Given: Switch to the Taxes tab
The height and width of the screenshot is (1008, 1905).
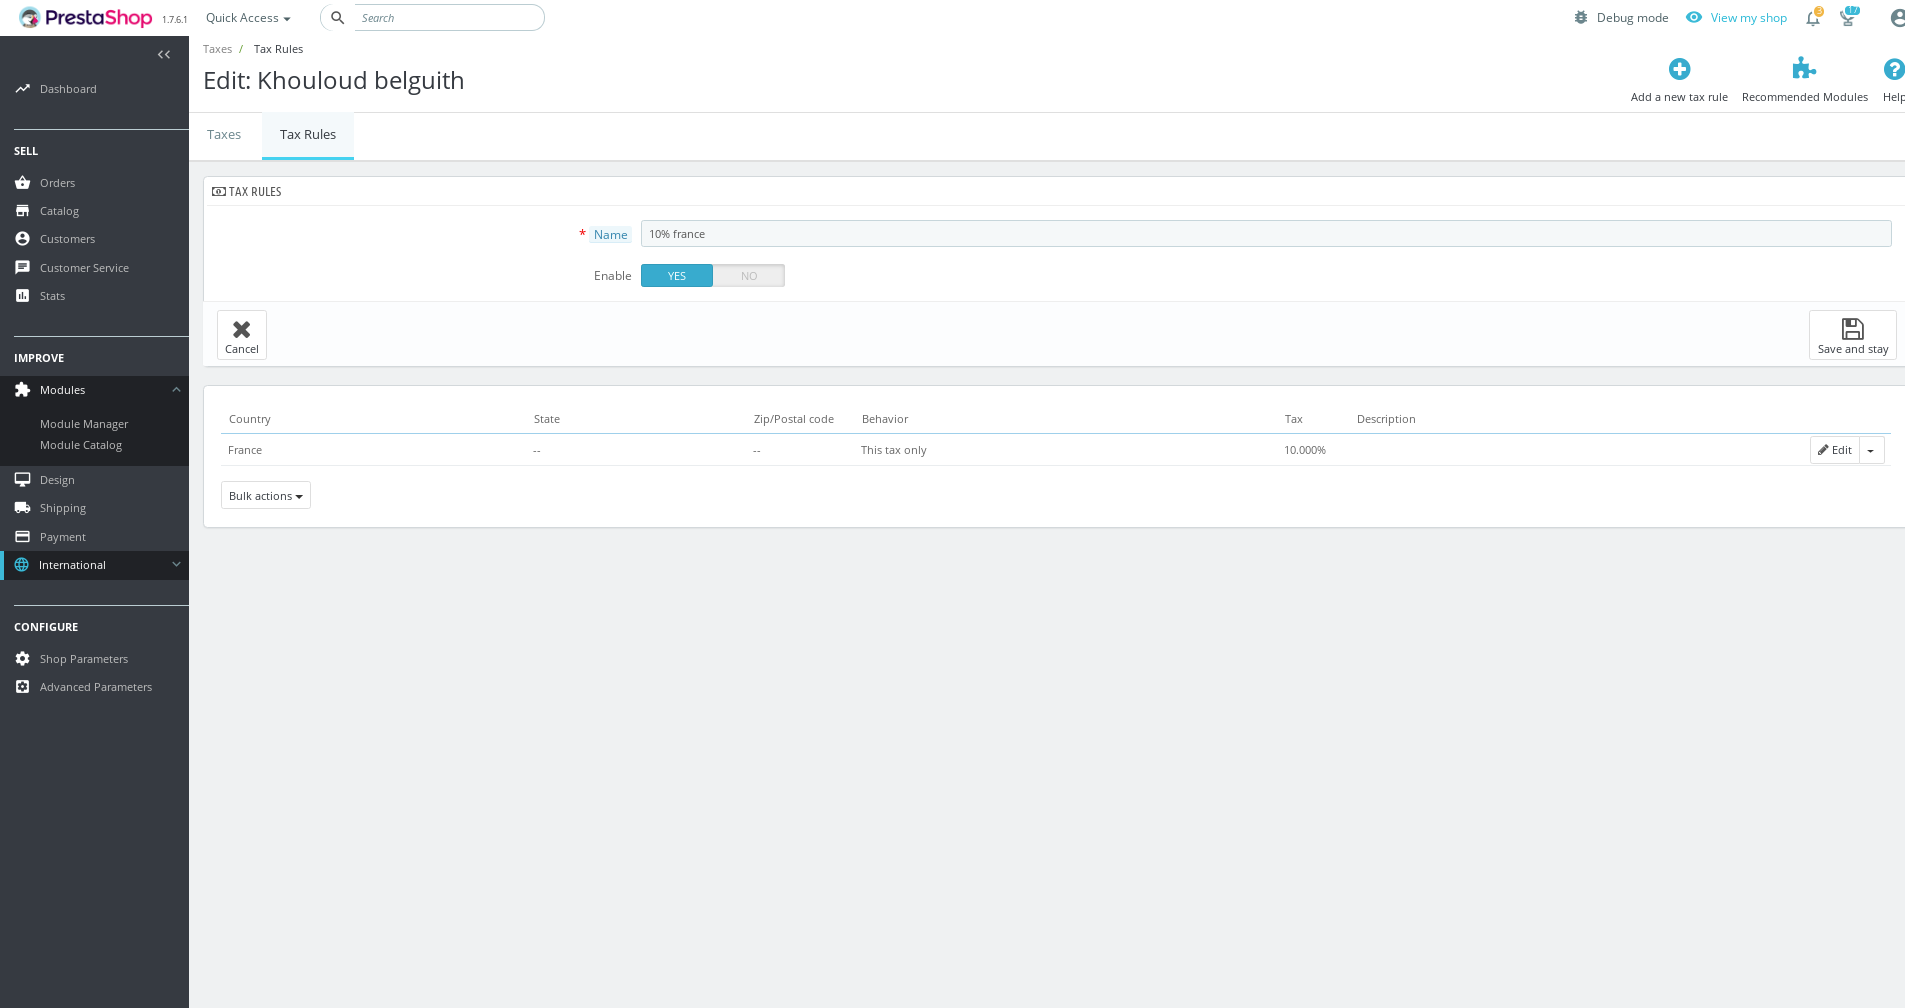Looking at the screenshot, I should point(224,135).
